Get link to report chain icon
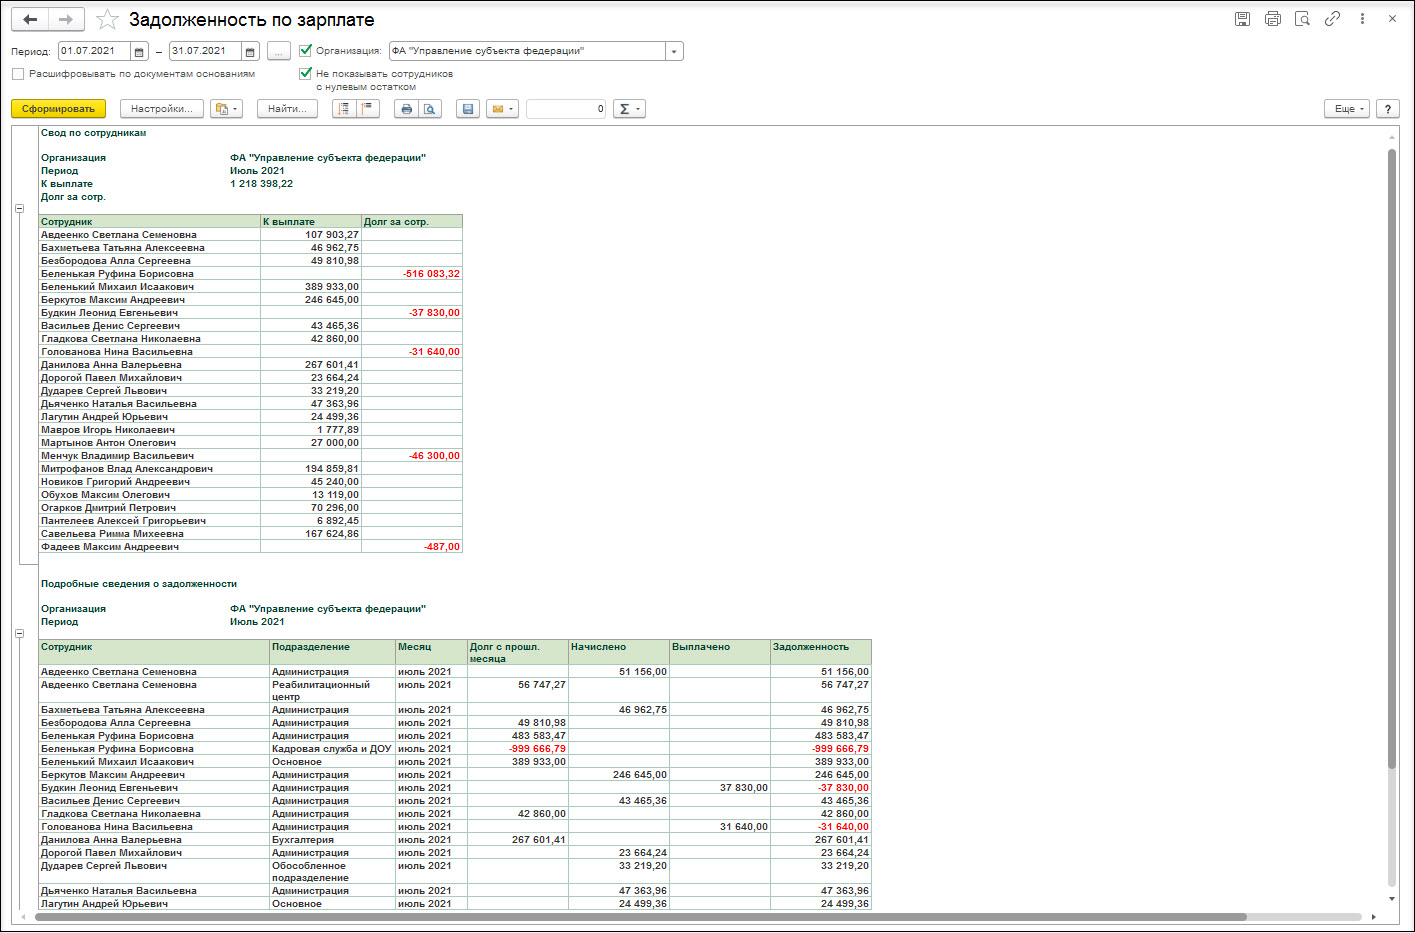 1332,19
